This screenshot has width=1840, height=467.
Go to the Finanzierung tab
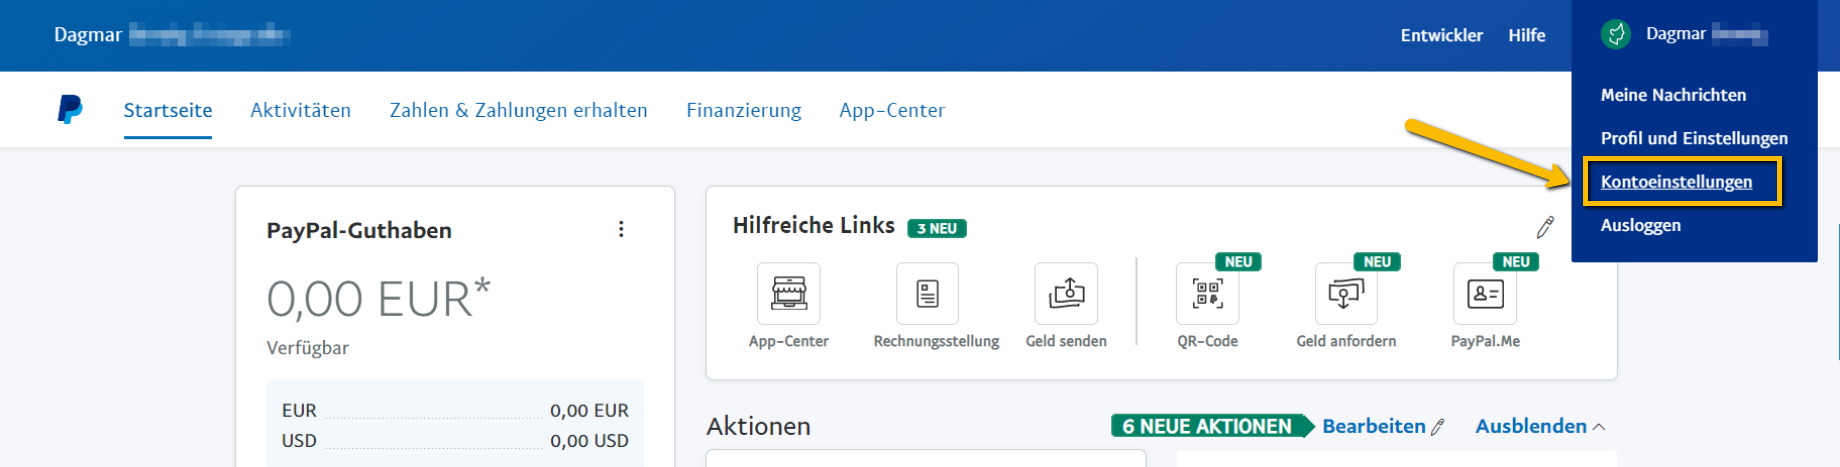tap(743, 110)
